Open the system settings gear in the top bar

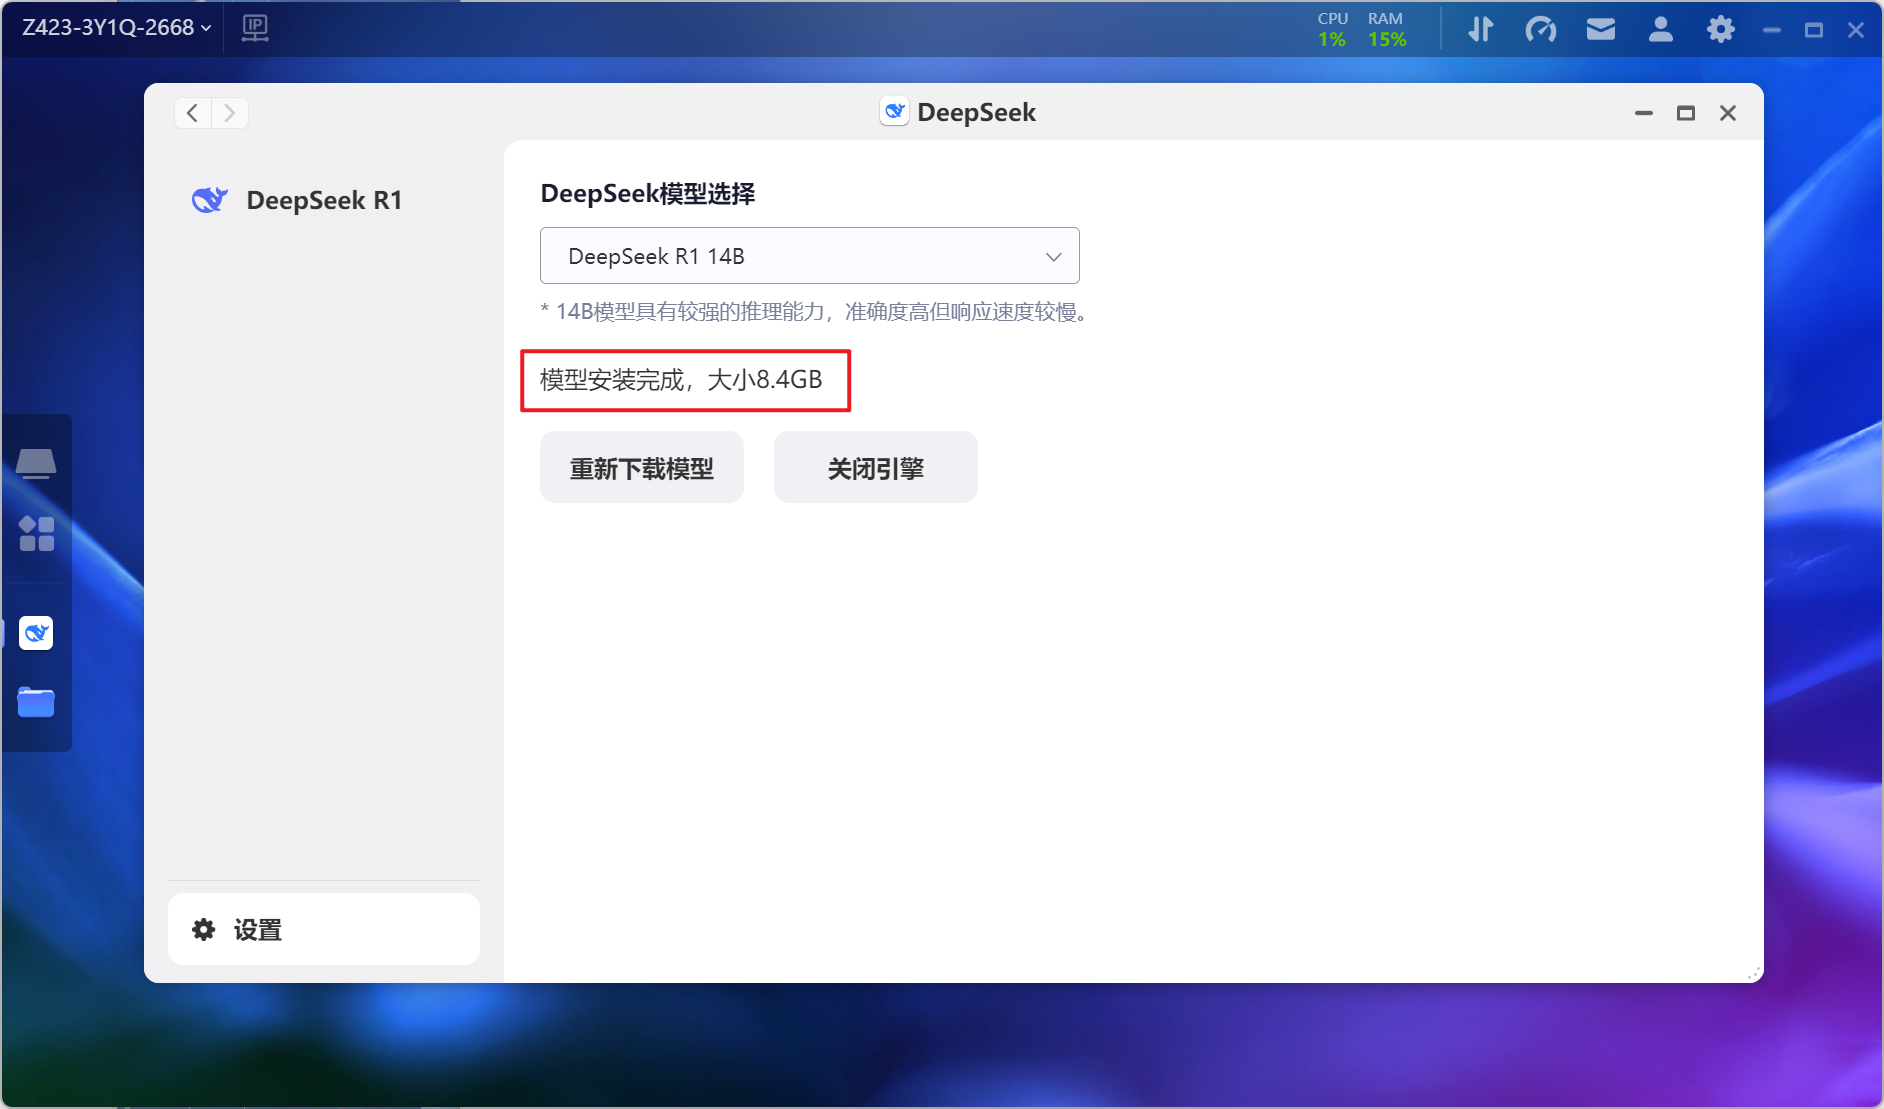(1721, 29)
